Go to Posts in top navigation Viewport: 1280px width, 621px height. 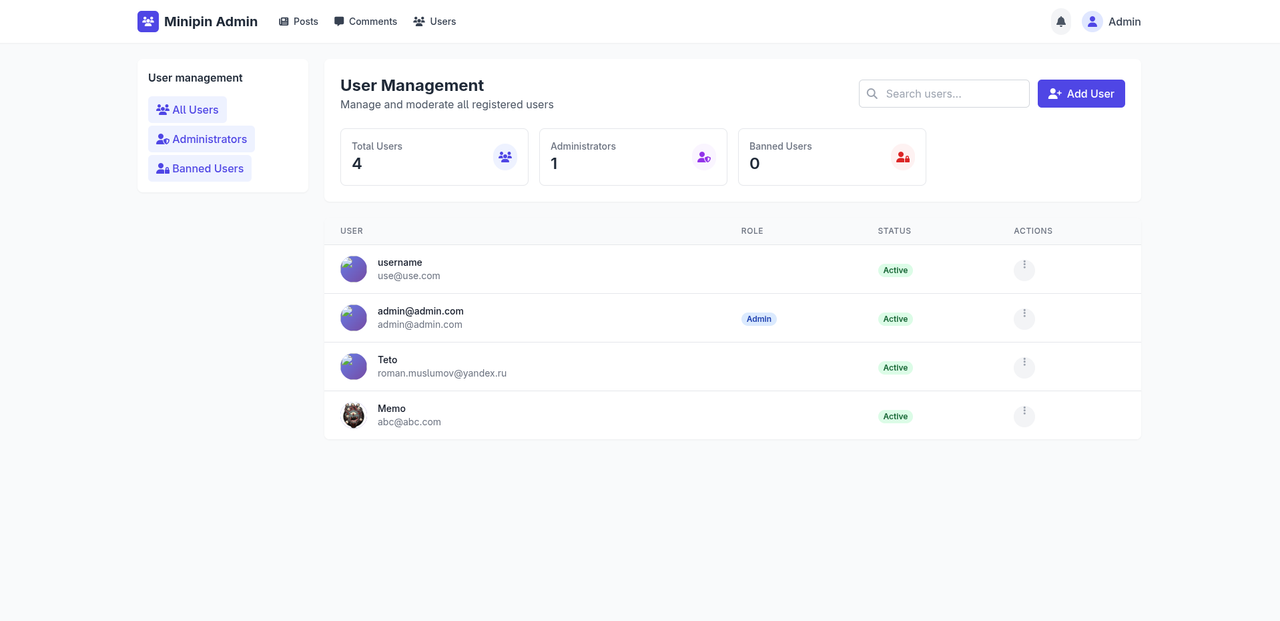[x=298, y=21]
